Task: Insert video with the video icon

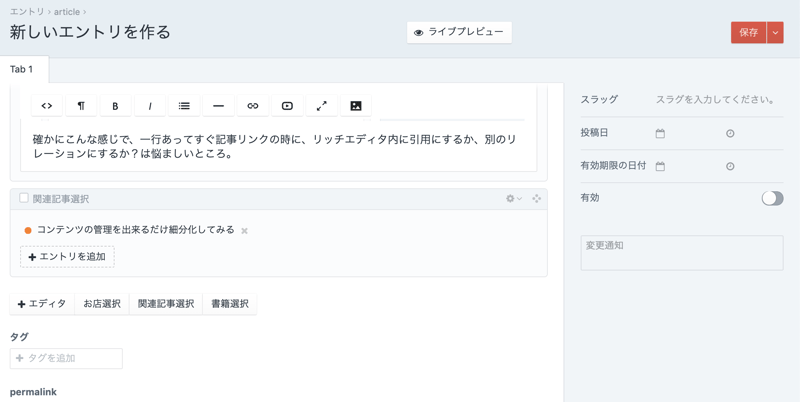Action: [x=287, y=106]
